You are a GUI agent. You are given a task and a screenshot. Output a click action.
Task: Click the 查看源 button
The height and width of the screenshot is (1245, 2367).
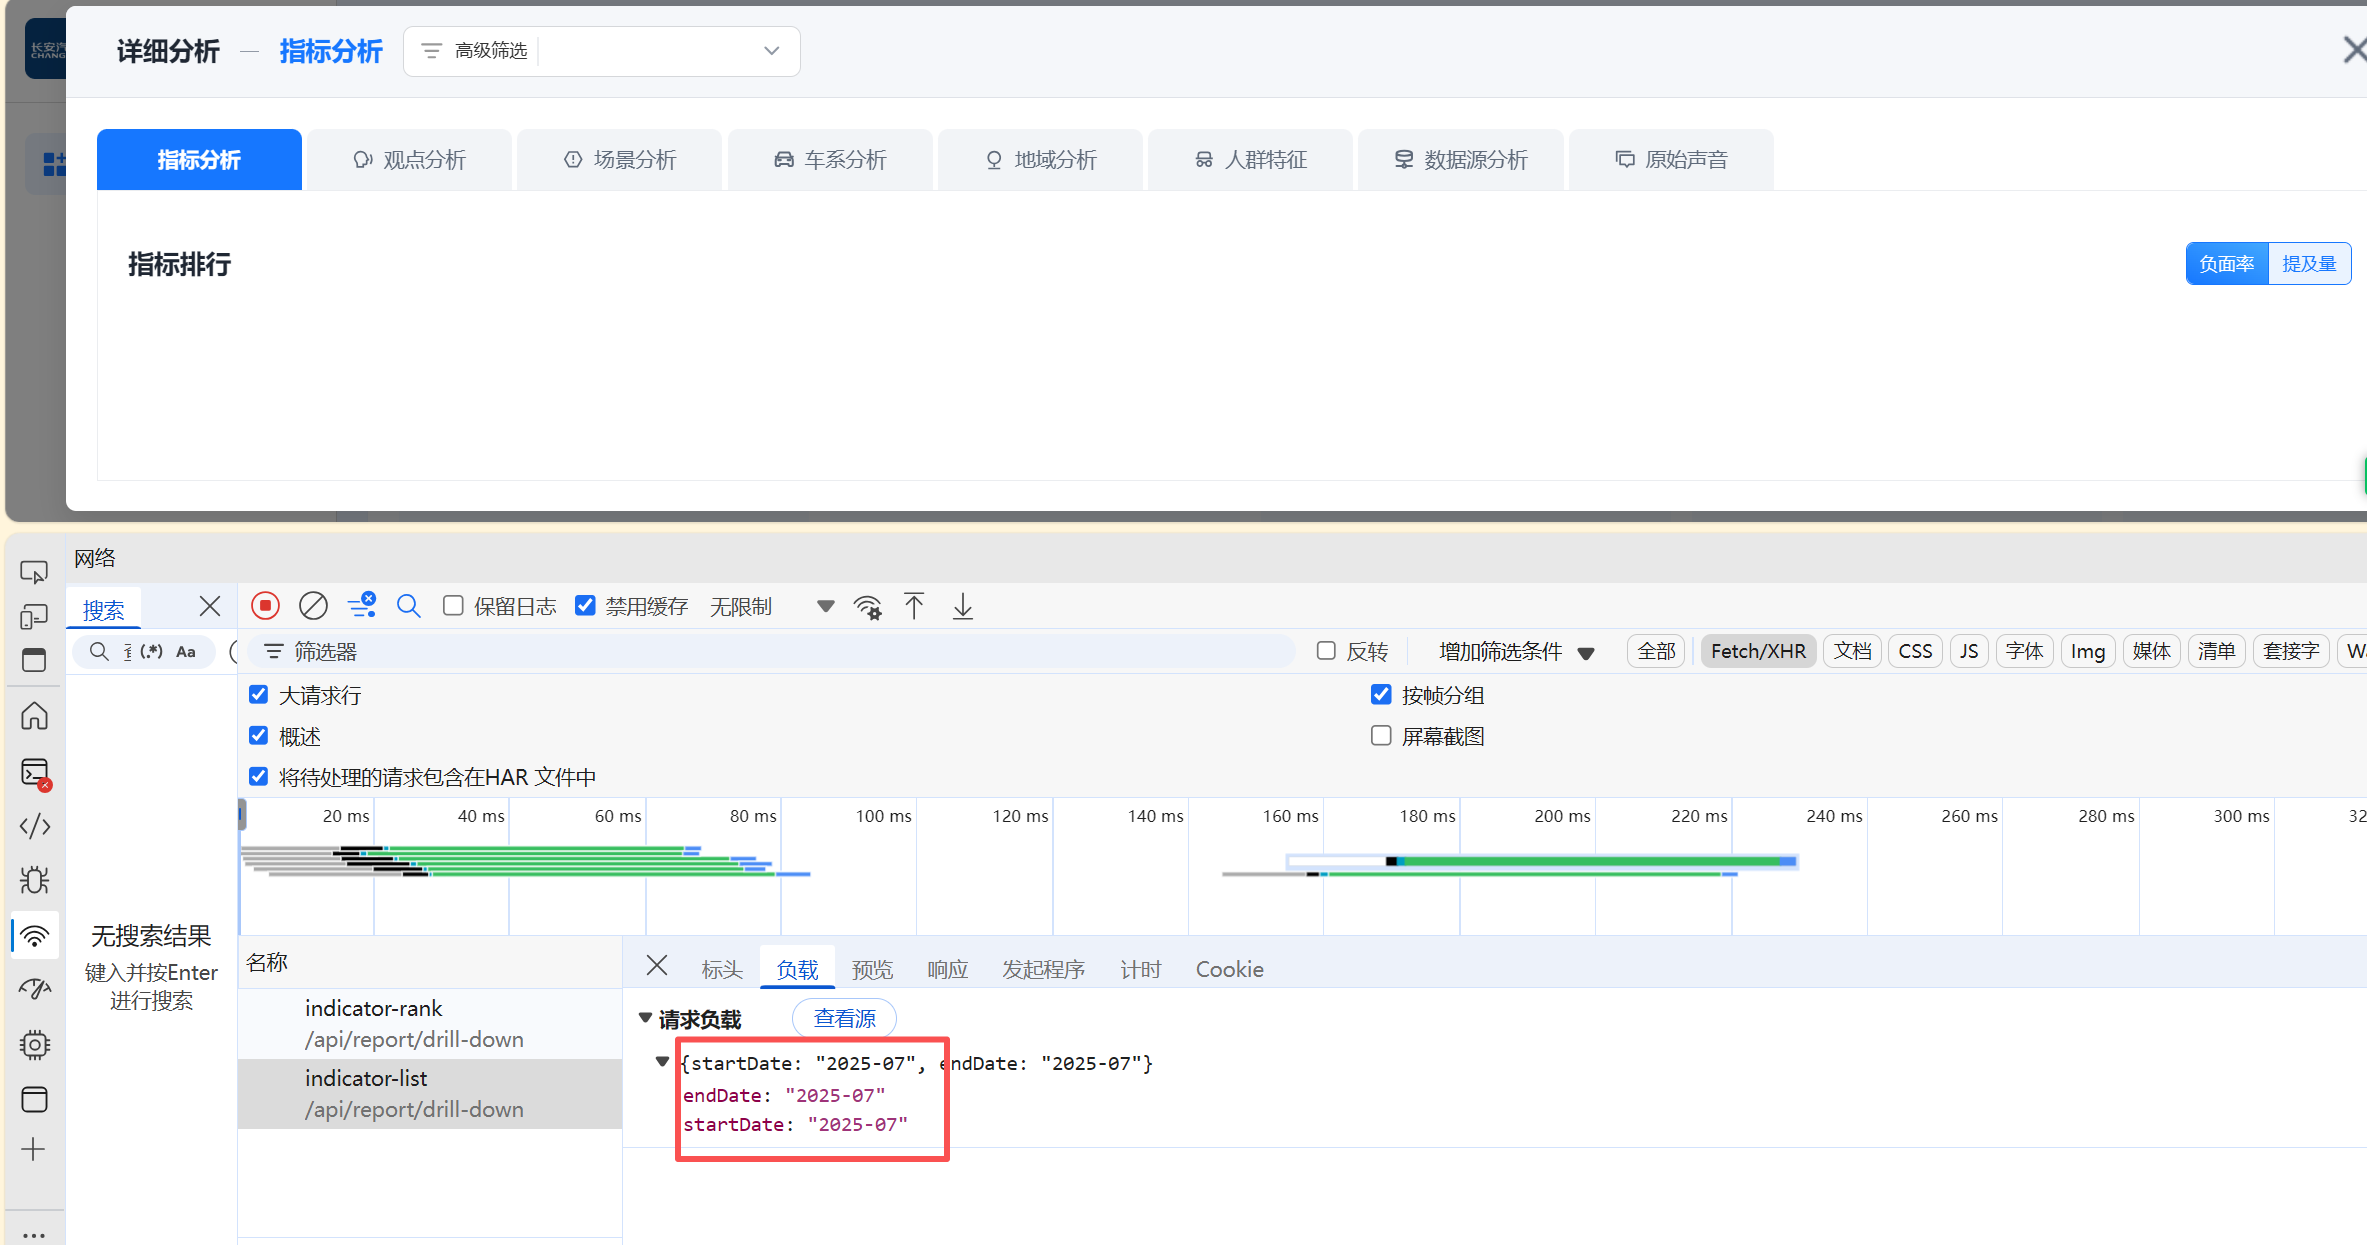pyautogui.click(x=844, y=1018)
